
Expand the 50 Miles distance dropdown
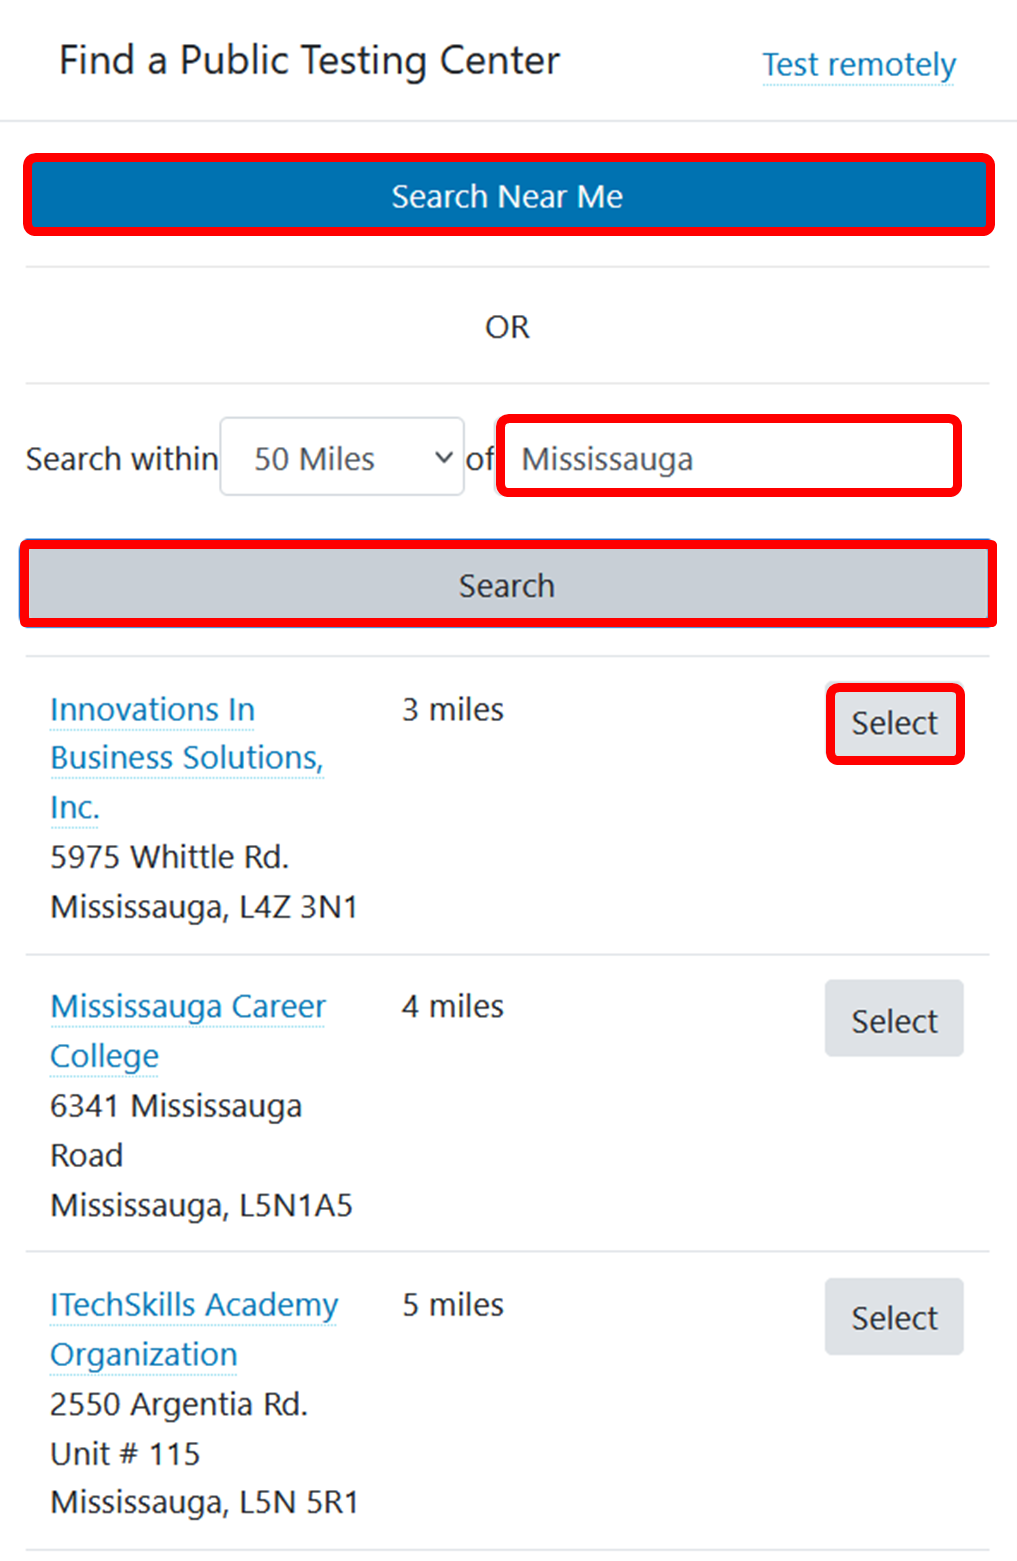pyautogui.click(x=342, y=458)
